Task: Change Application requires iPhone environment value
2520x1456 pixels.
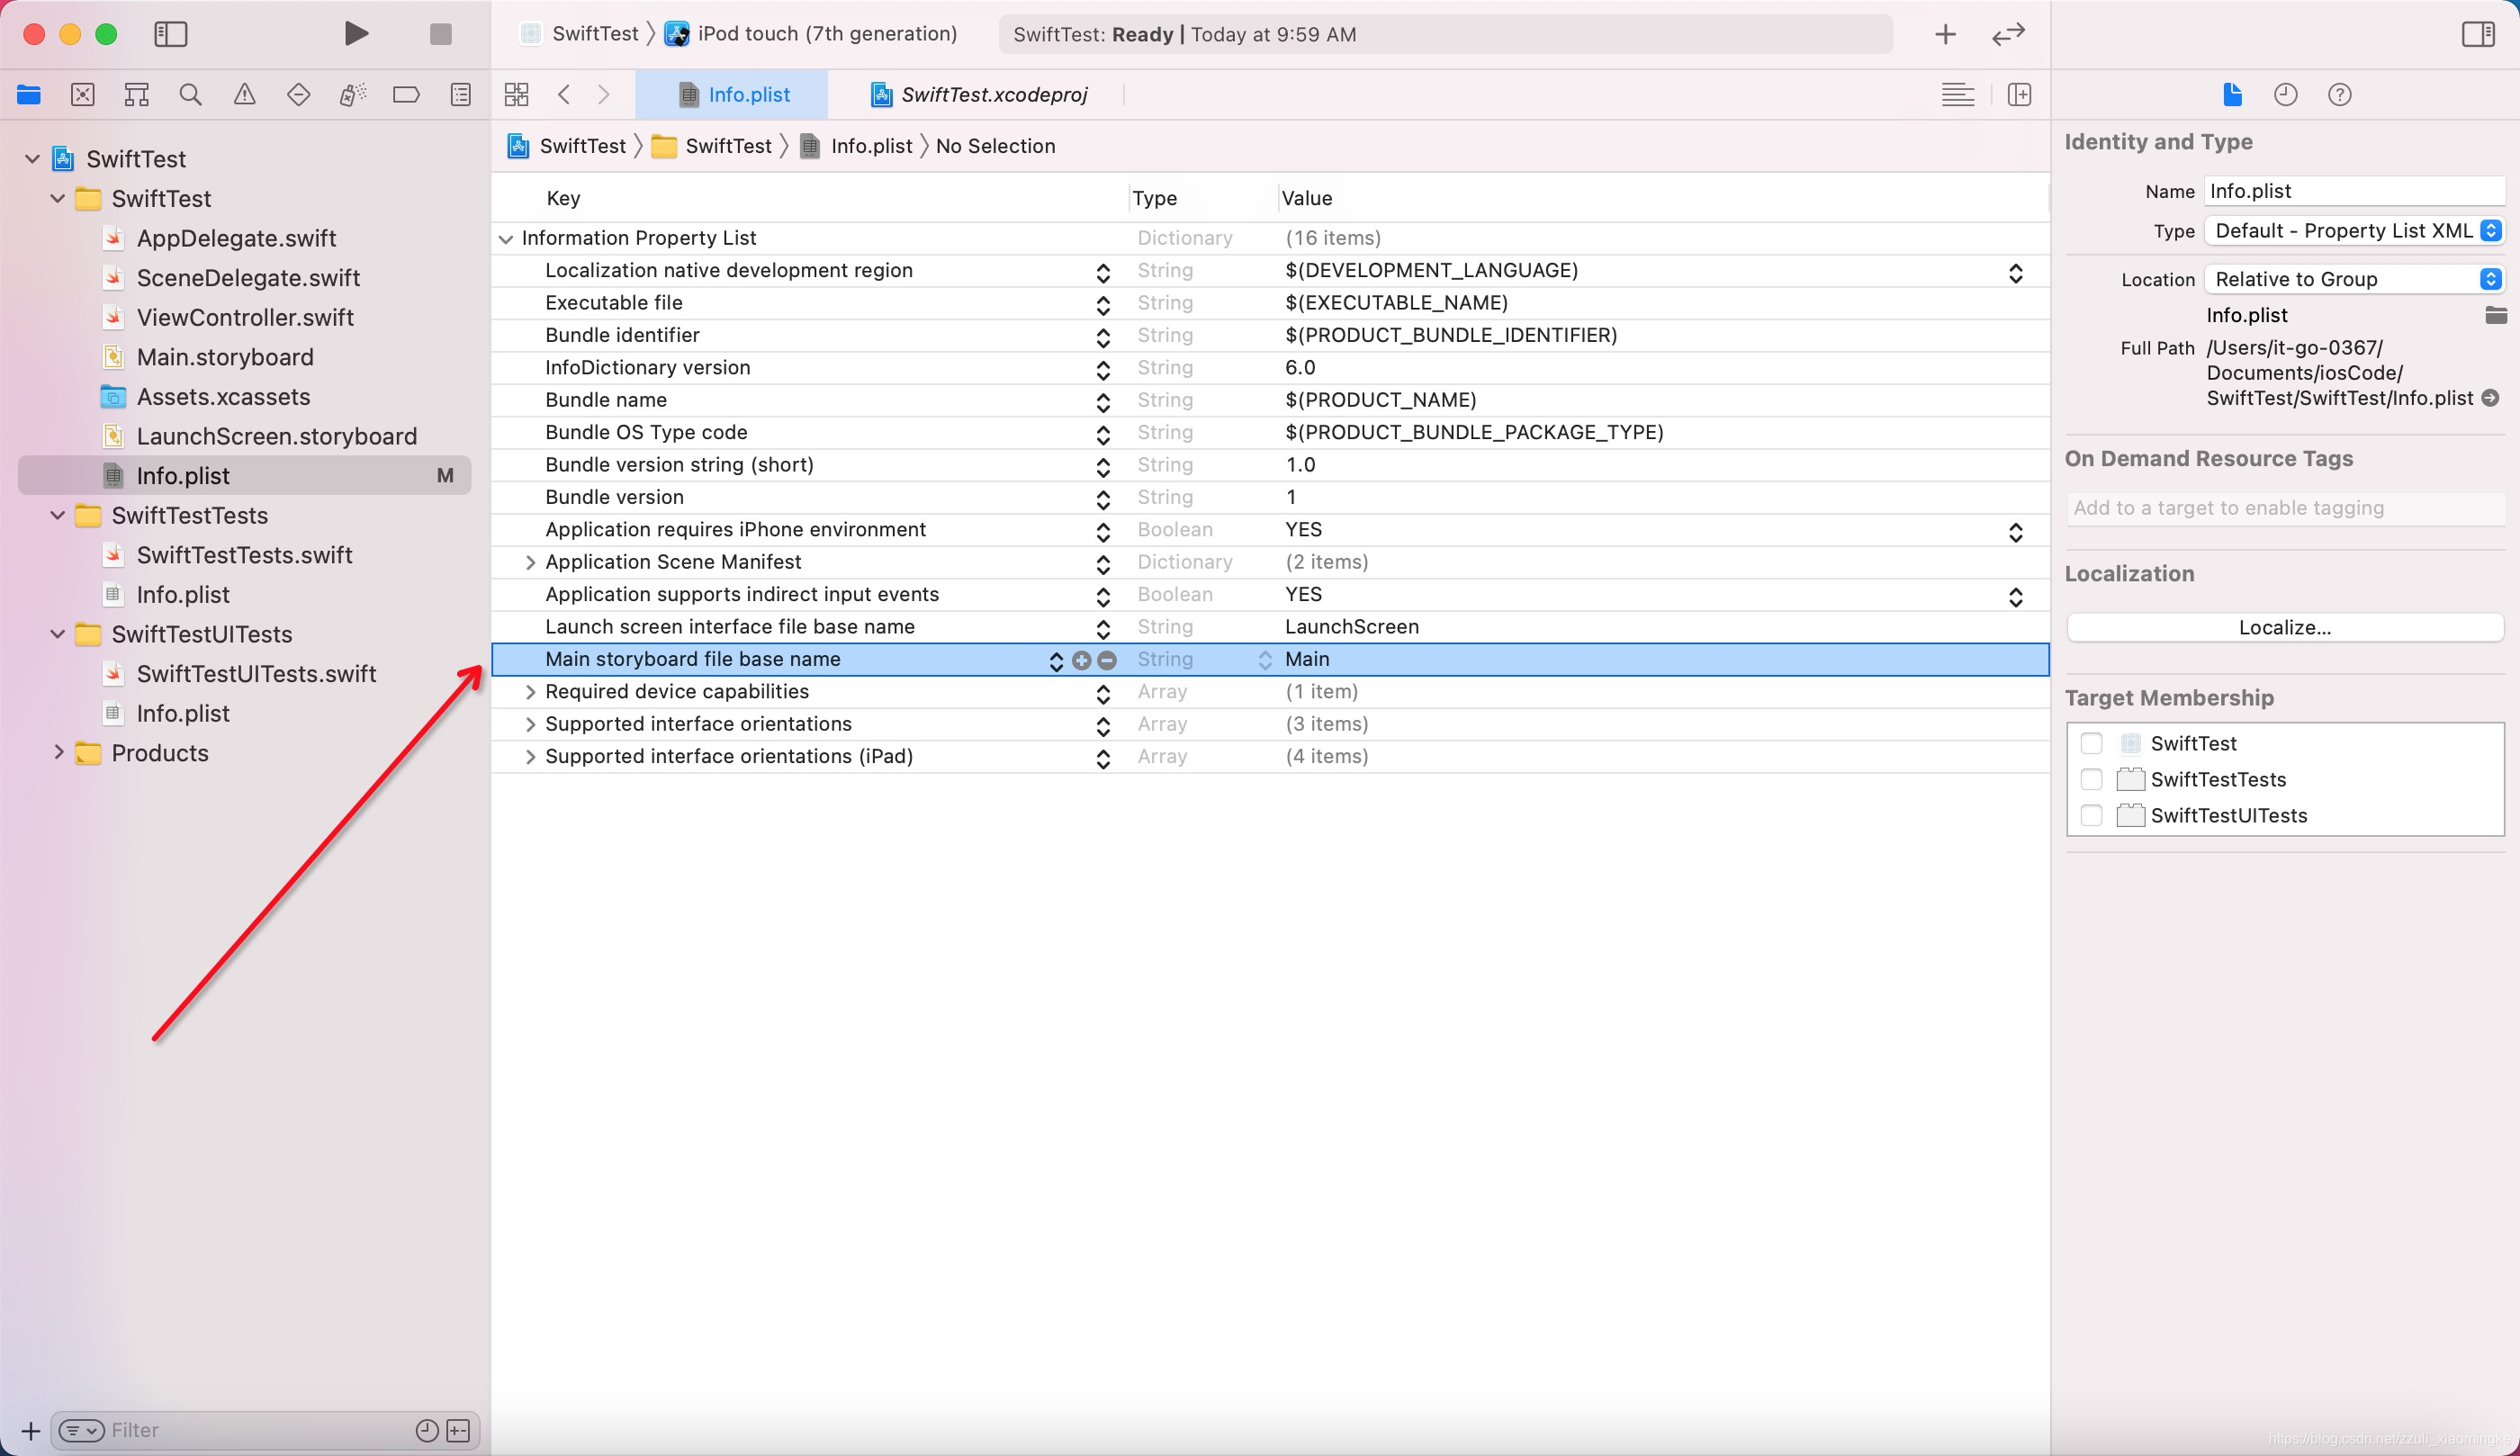Action: click(x=2015, y=532)
